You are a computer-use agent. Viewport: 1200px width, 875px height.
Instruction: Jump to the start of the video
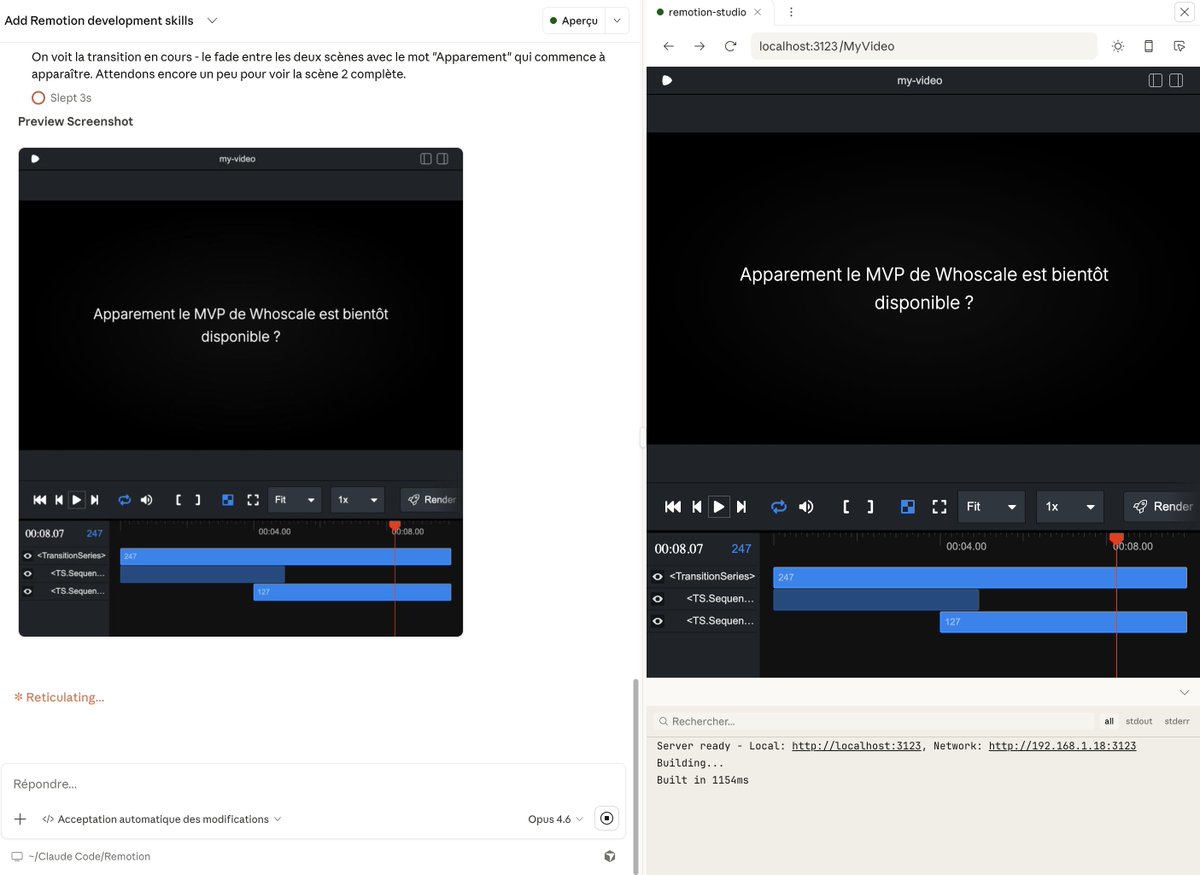pos(673,507)
